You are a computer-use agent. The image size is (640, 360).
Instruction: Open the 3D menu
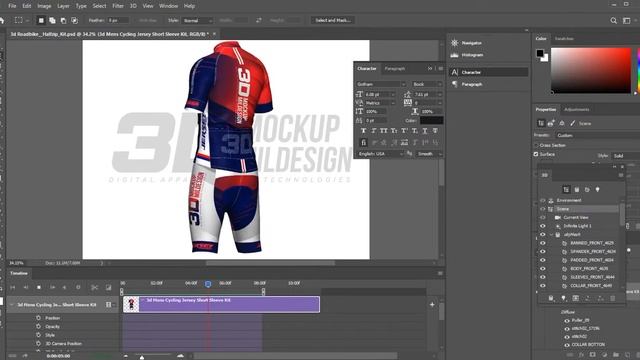[x=133, y=6]
